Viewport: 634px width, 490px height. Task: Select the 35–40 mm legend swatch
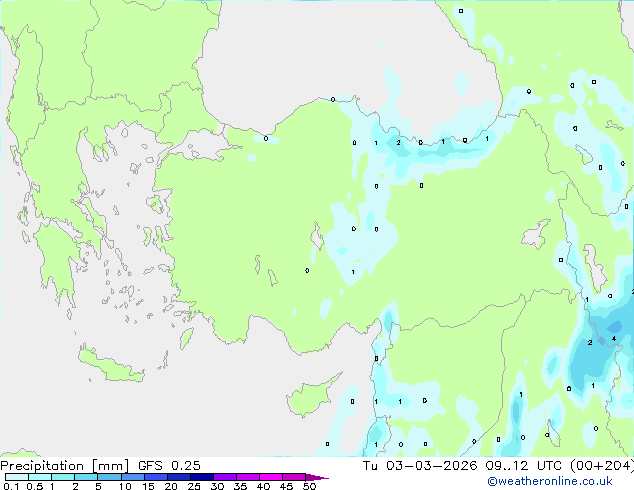248,477
